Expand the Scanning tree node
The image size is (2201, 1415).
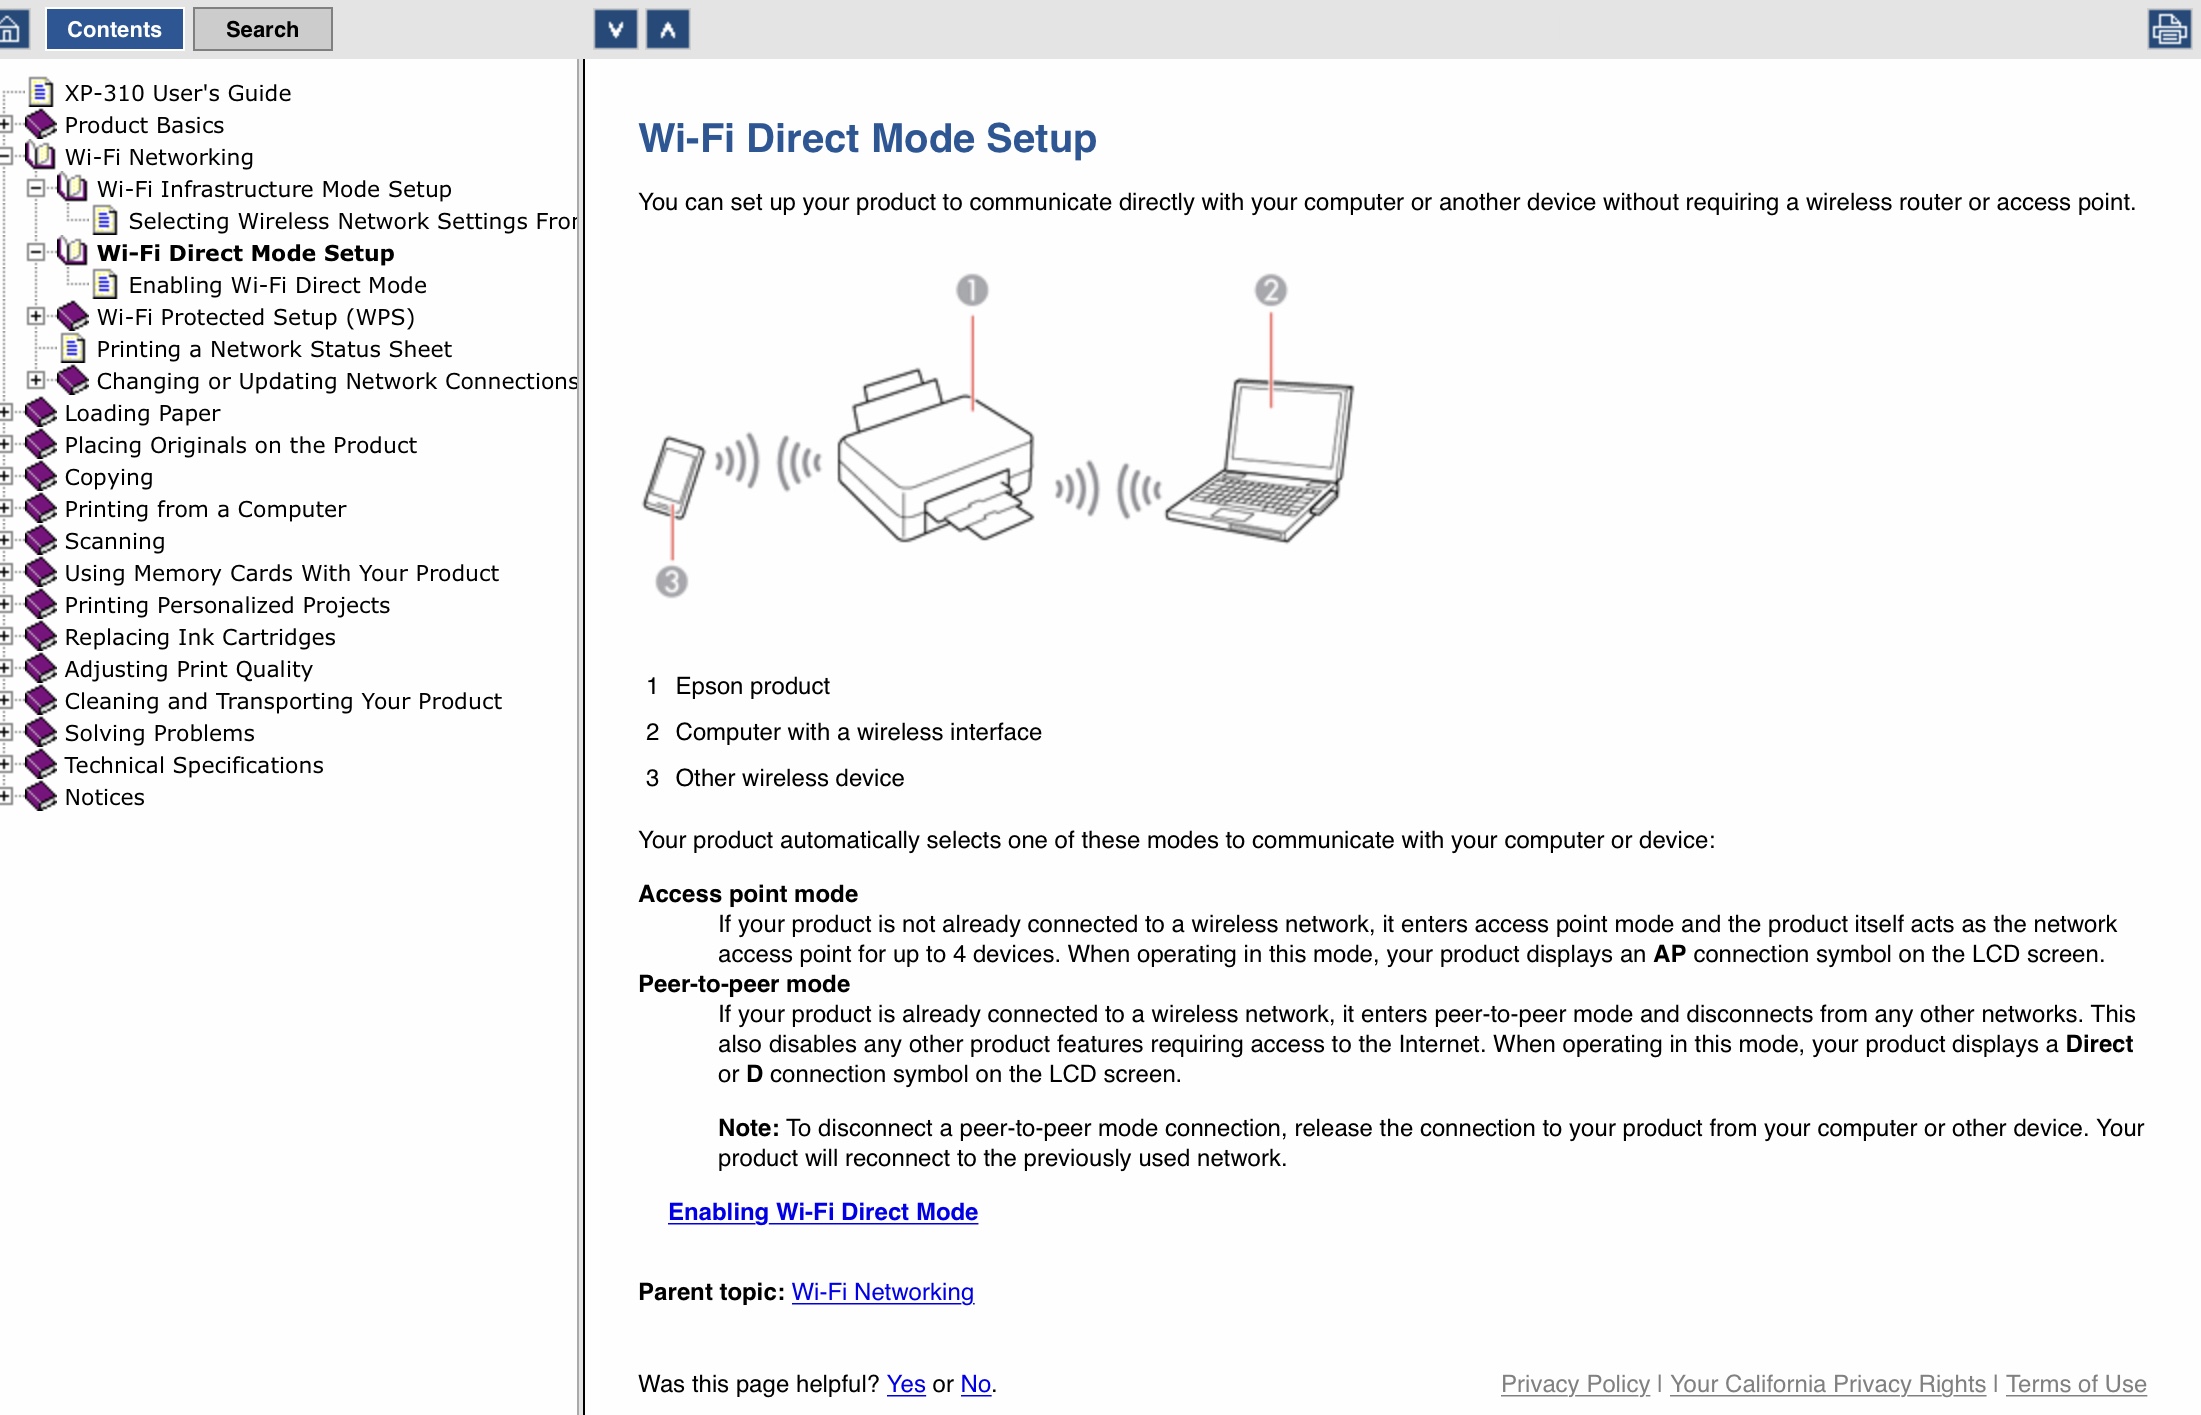pos(5,540)
